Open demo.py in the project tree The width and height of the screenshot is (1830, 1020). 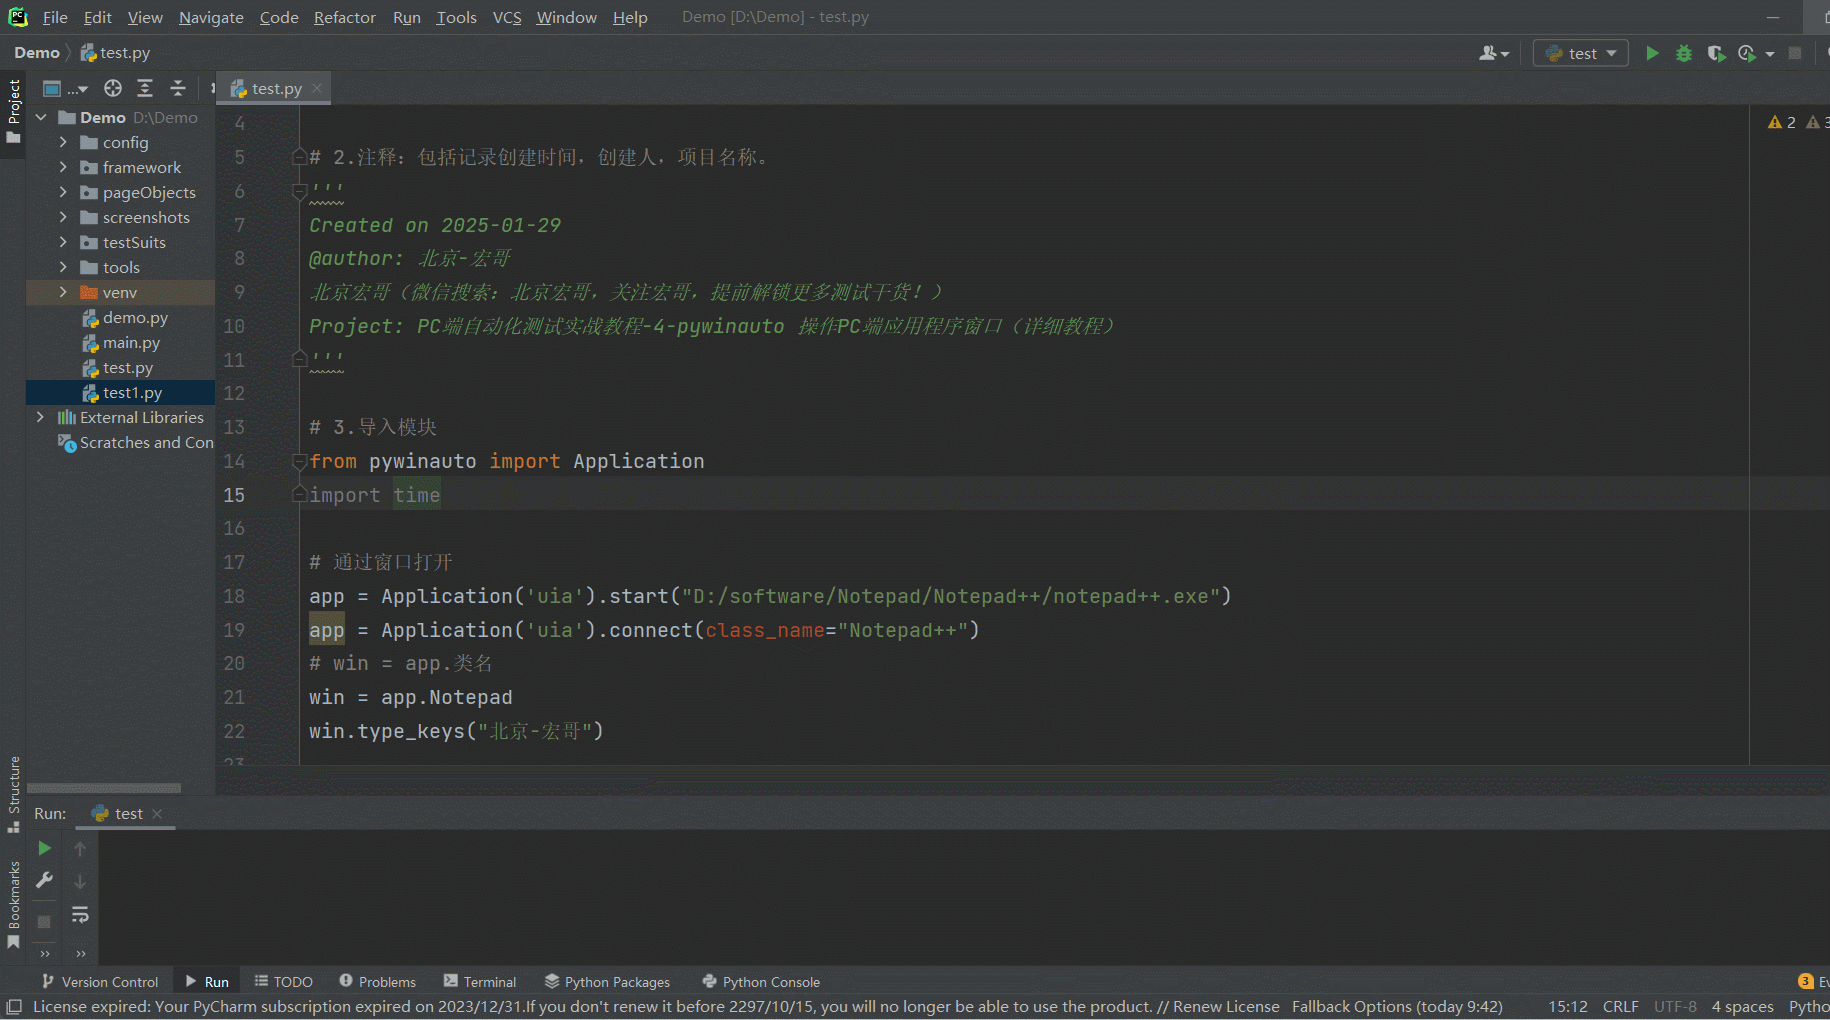click(135, 317)
